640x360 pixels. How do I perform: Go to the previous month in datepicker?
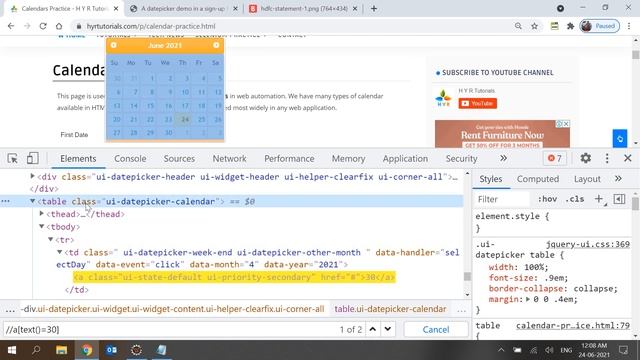pyautogui.click(x=113, y=45)
